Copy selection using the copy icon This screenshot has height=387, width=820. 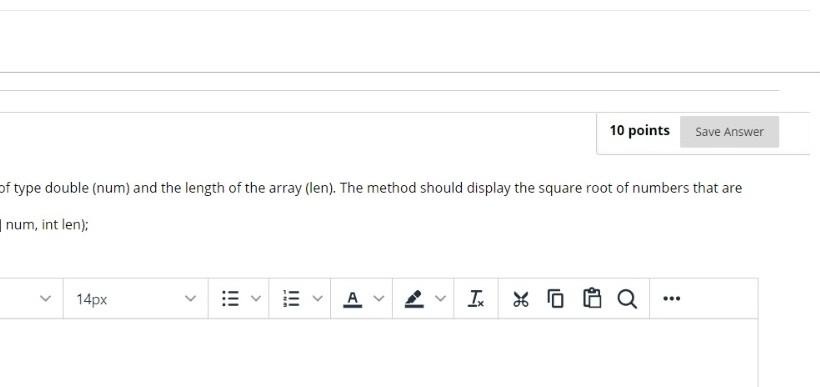(556, 299)
